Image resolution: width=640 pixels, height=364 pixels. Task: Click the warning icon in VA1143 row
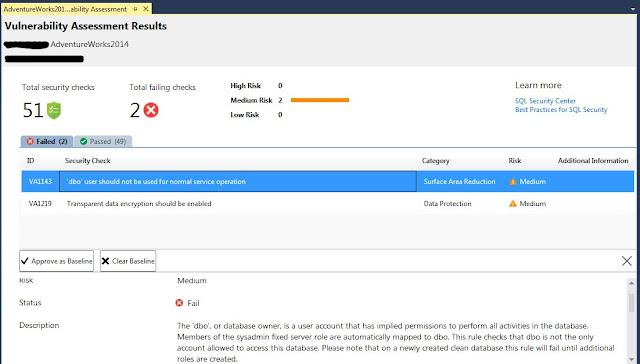coord(513,182)
